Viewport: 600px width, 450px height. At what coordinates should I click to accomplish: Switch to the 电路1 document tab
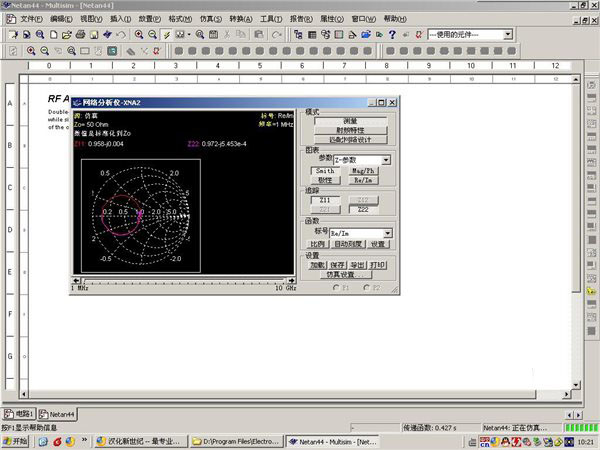(x=21, y=413)
